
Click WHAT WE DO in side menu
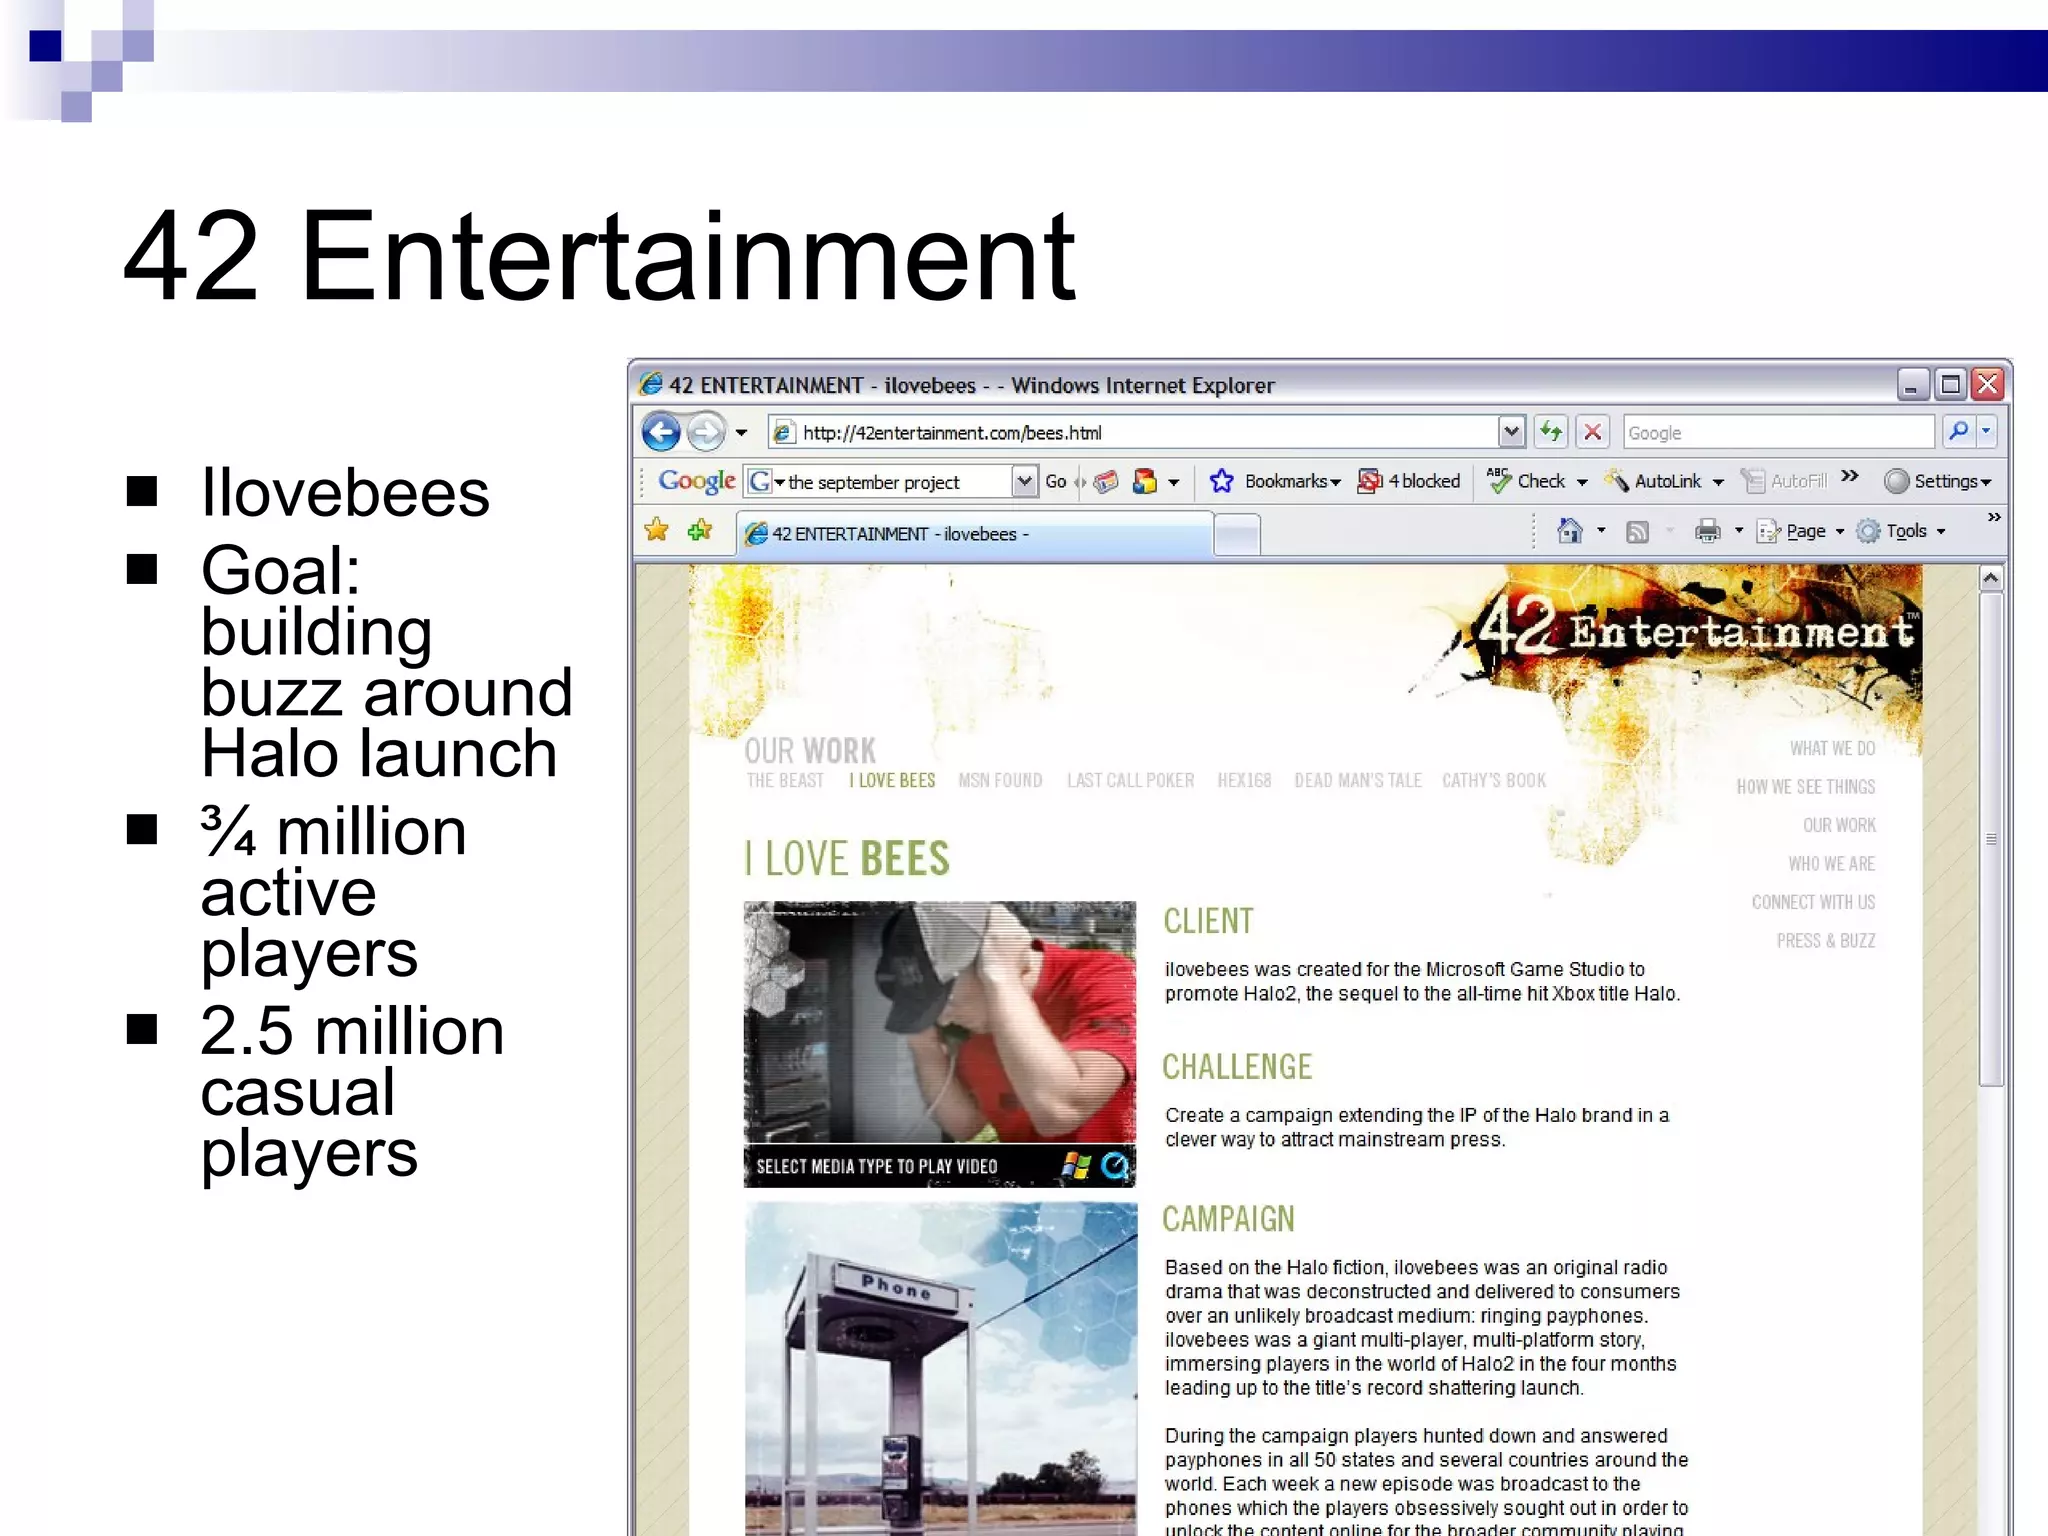[1832, 749]
